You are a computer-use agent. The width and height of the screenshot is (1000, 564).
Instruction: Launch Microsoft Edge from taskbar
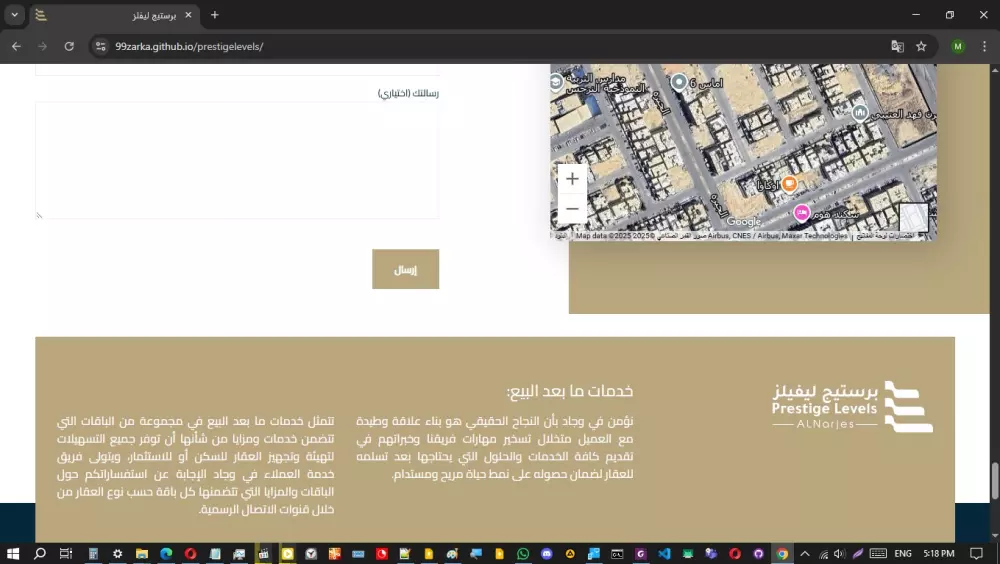coord(166,554)
